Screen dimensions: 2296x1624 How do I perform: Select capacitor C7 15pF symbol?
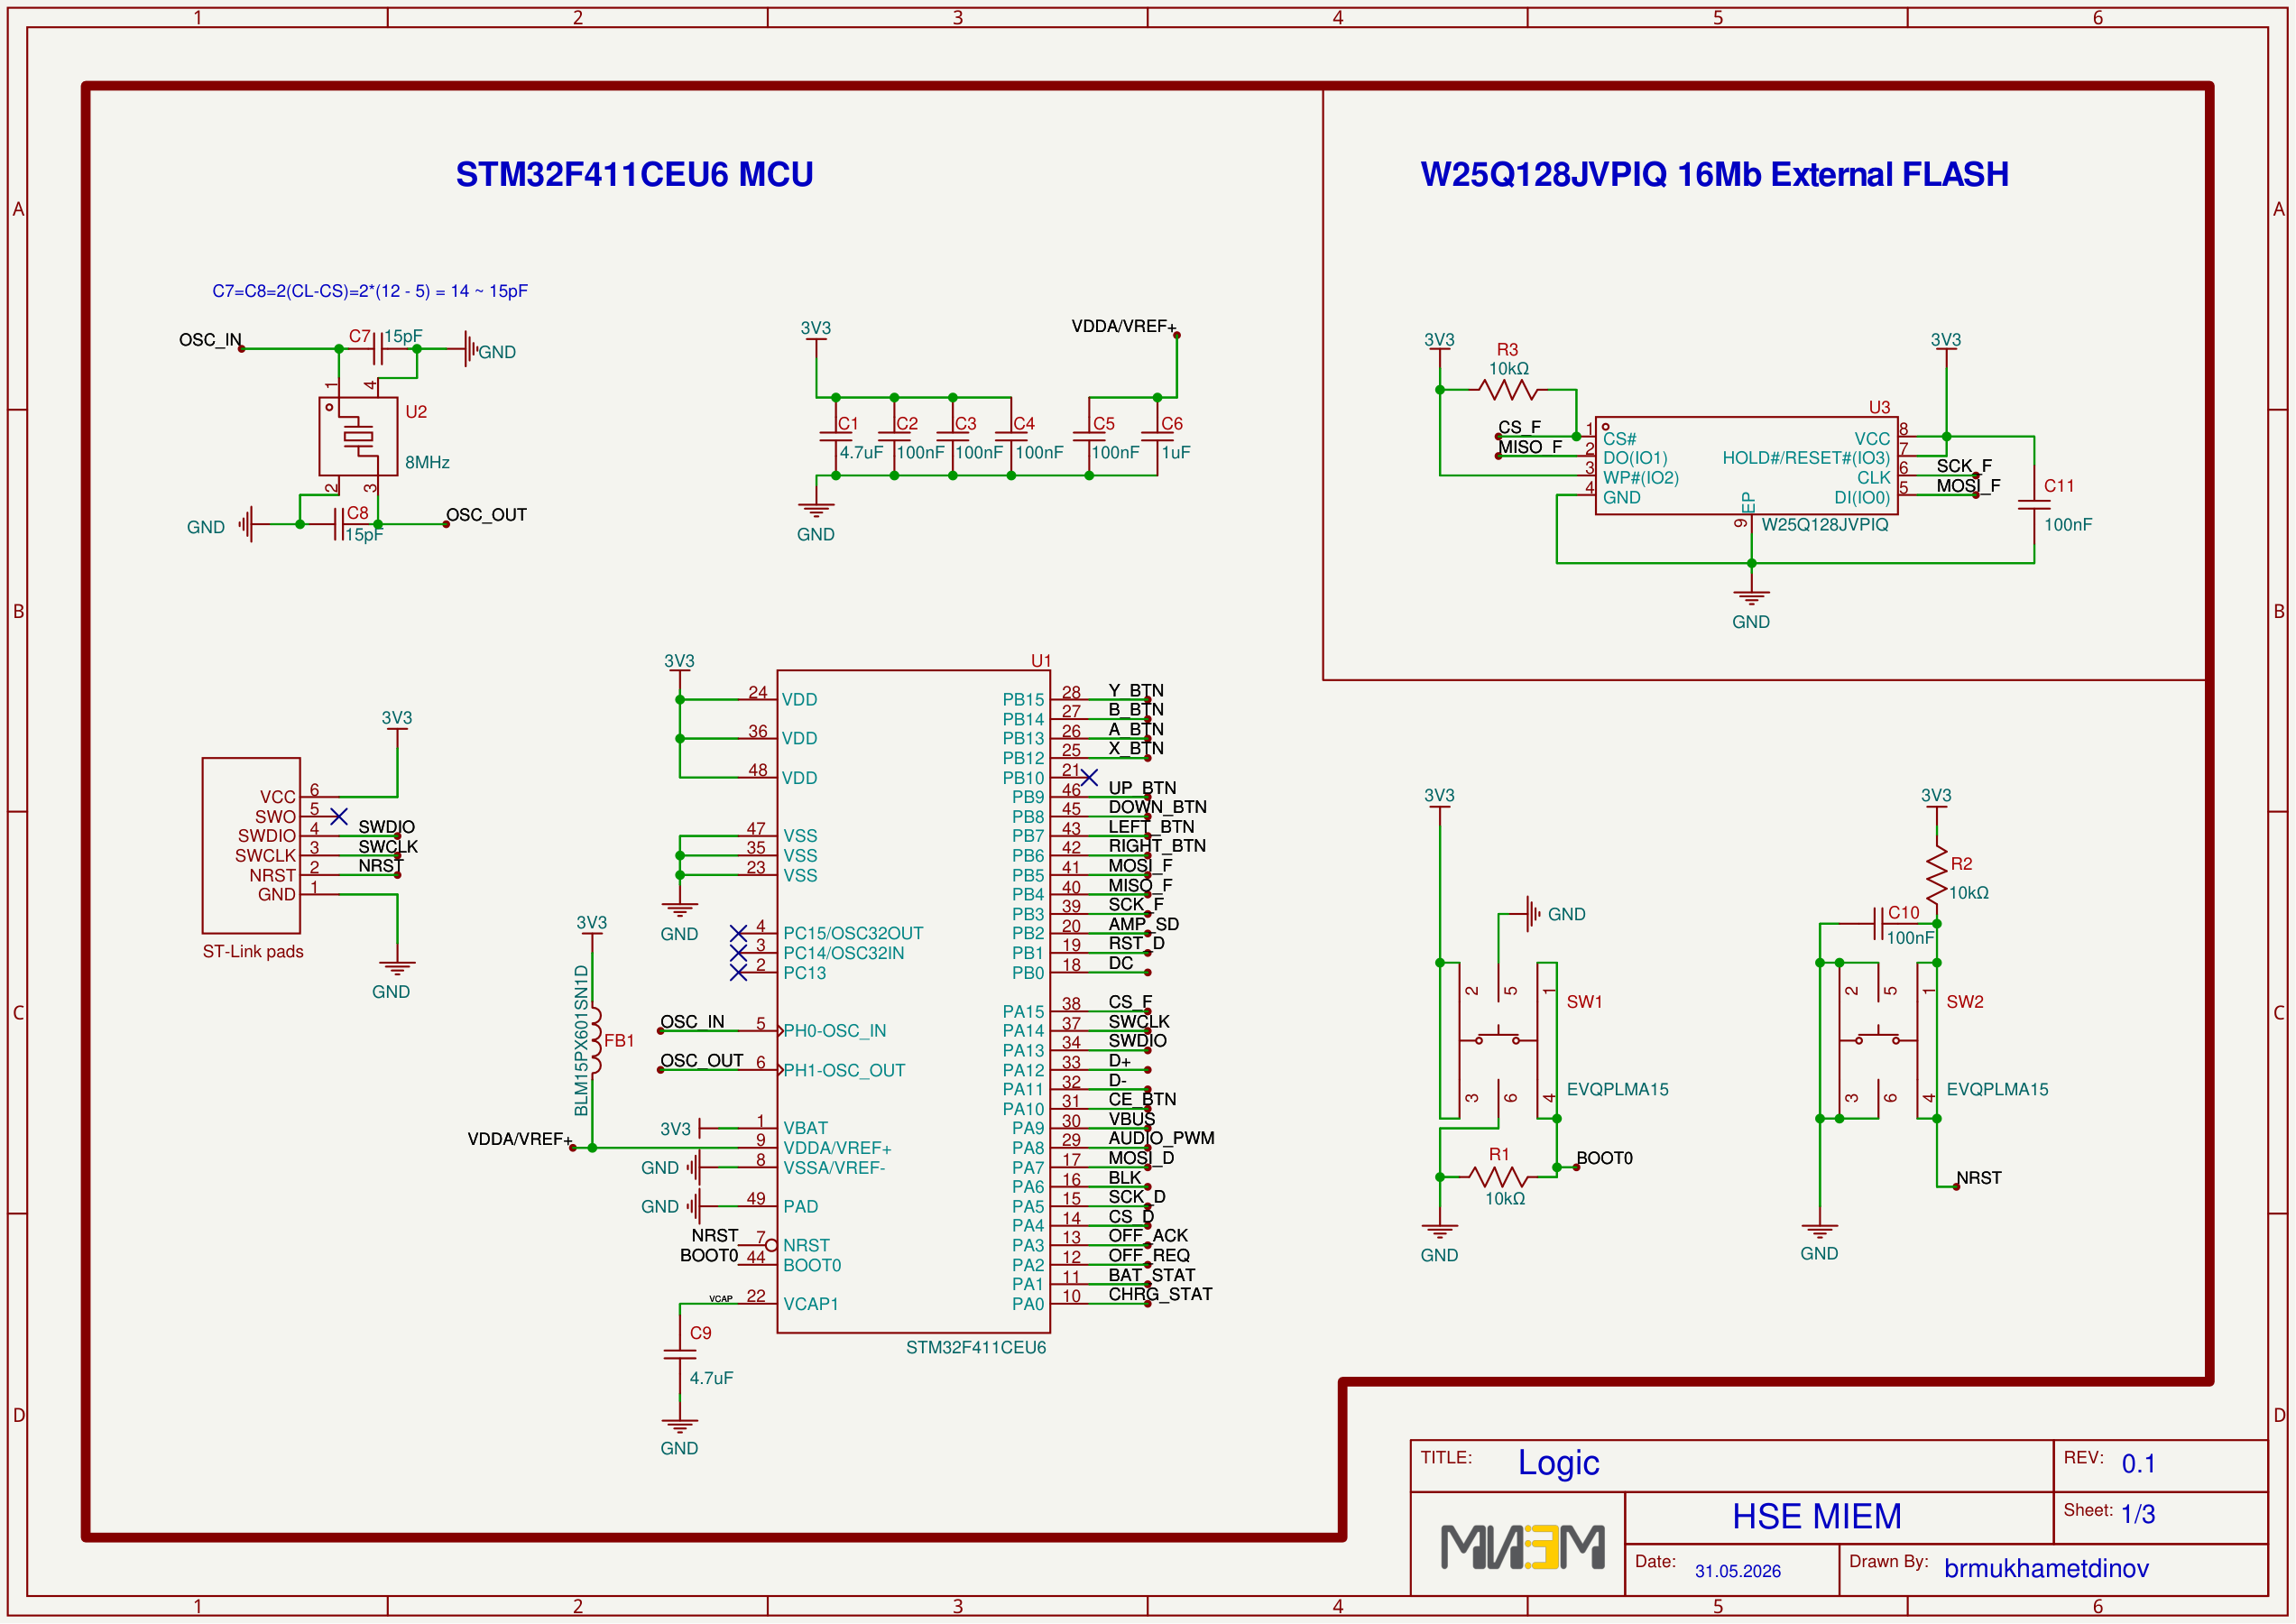[x=379, y=348]
